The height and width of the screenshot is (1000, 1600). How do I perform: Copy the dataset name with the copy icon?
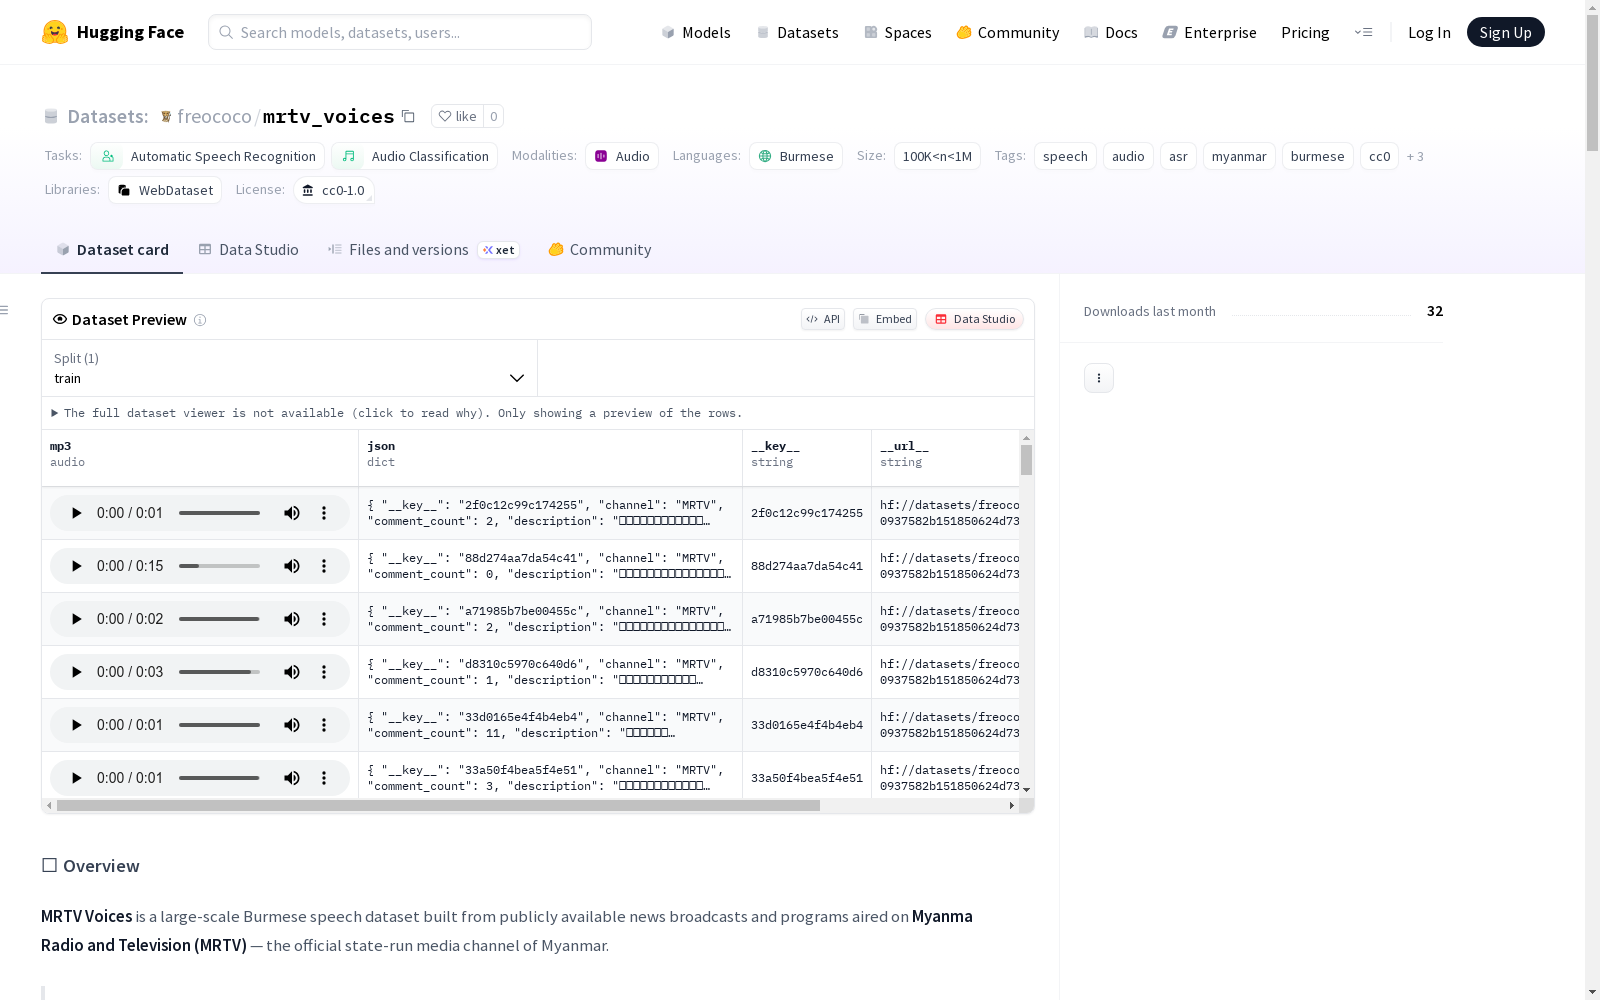pos(408,116)
